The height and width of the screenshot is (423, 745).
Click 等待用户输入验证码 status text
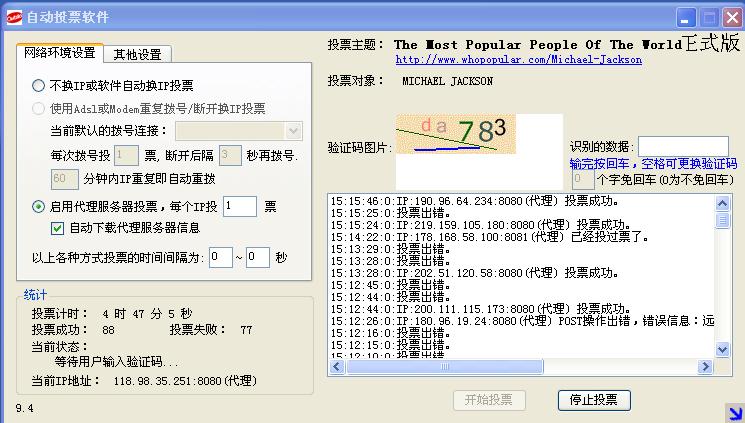point(116,362)
